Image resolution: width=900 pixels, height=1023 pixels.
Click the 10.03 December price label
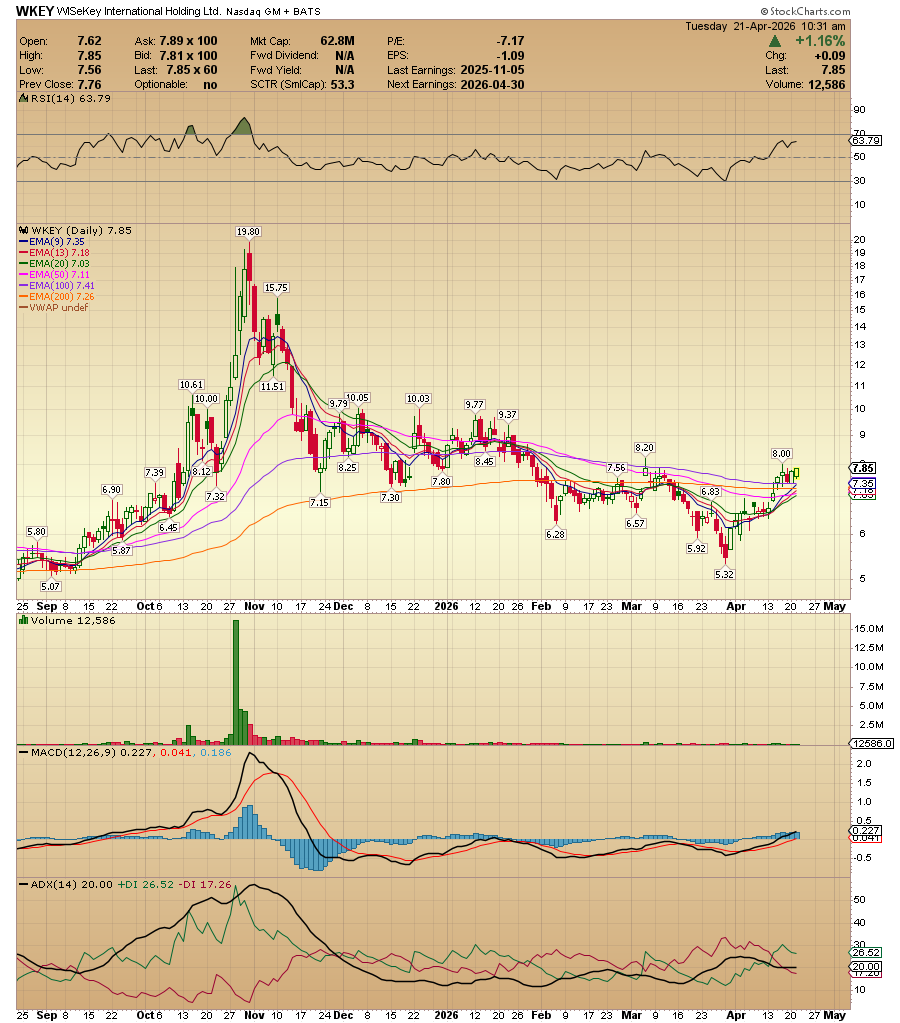(x=418, y=399)
